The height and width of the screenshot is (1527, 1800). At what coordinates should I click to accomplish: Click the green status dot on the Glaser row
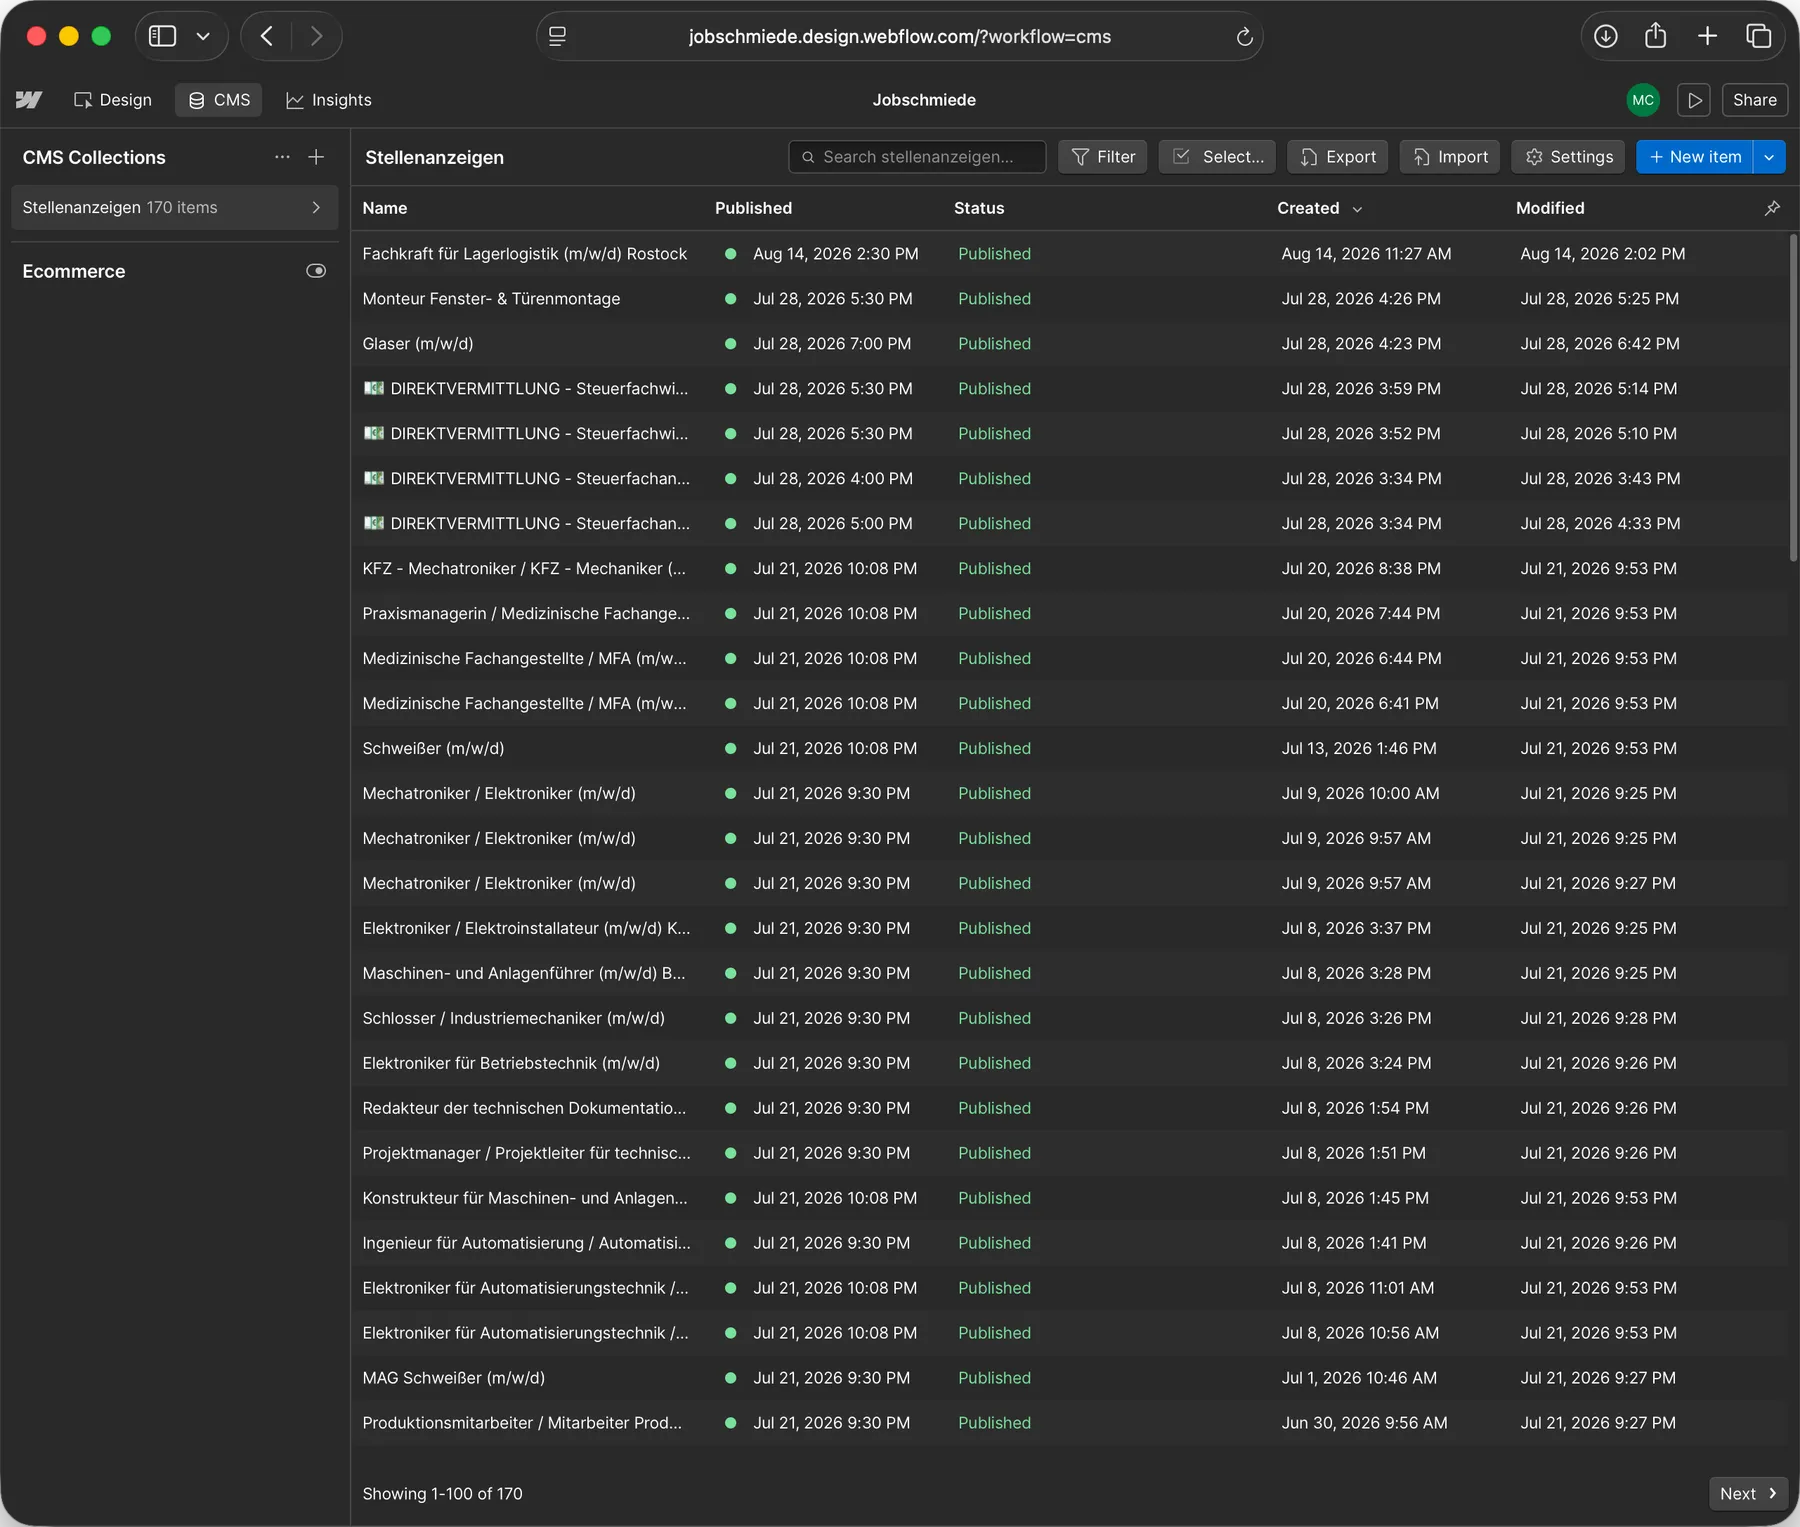[731, 344]
